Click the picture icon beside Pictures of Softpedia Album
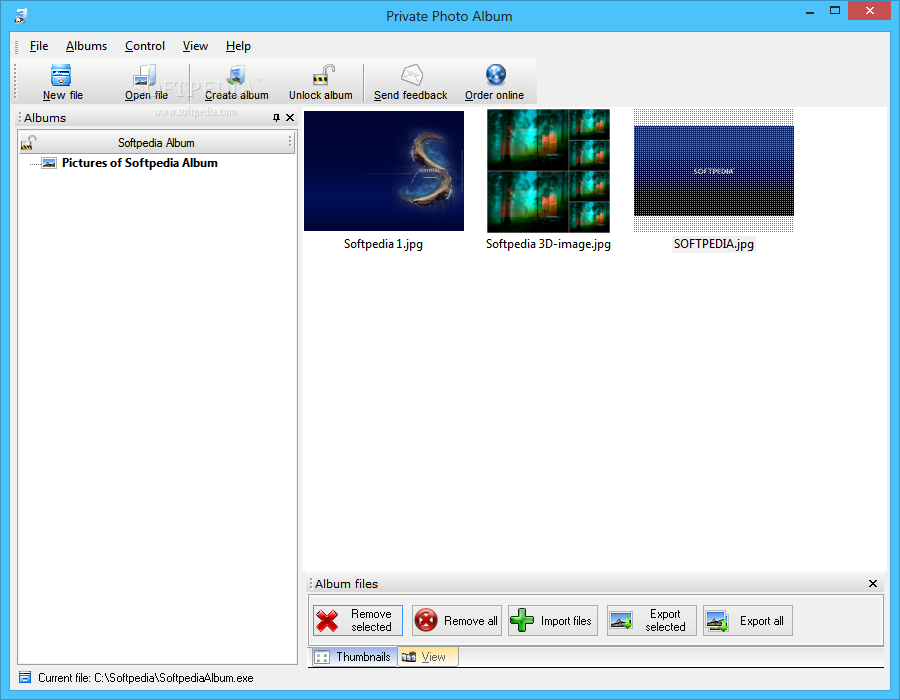900x700 pixels. 49,163
